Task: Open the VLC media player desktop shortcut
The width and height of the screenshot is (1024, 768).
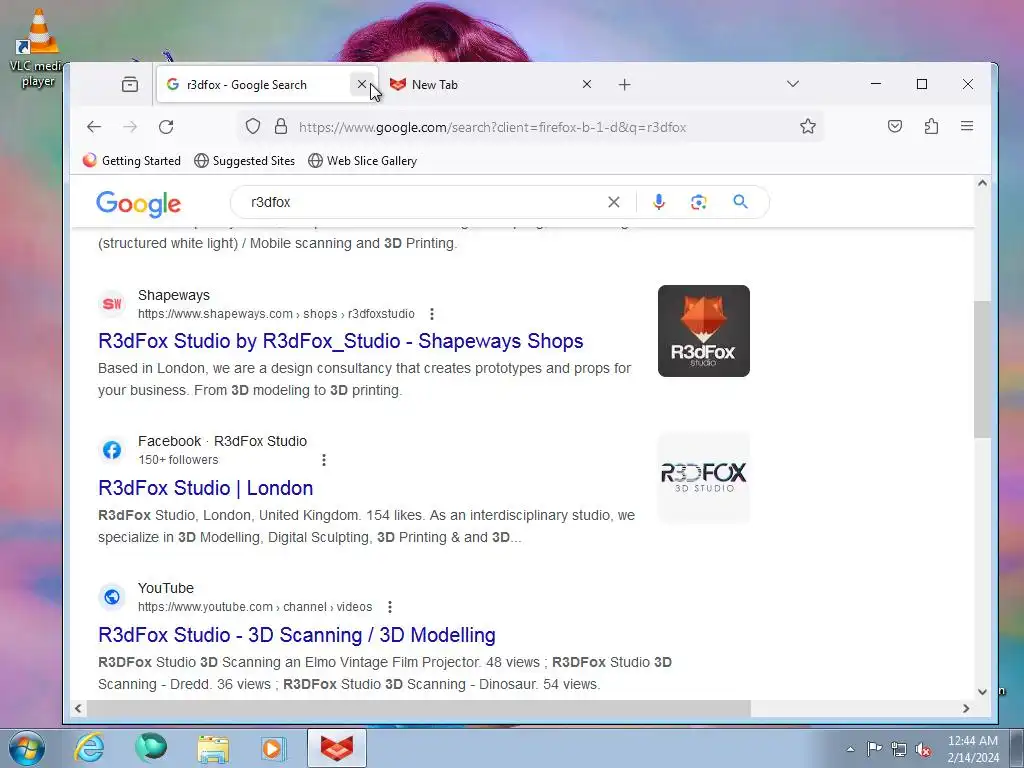Action: [x=38, y=48]
